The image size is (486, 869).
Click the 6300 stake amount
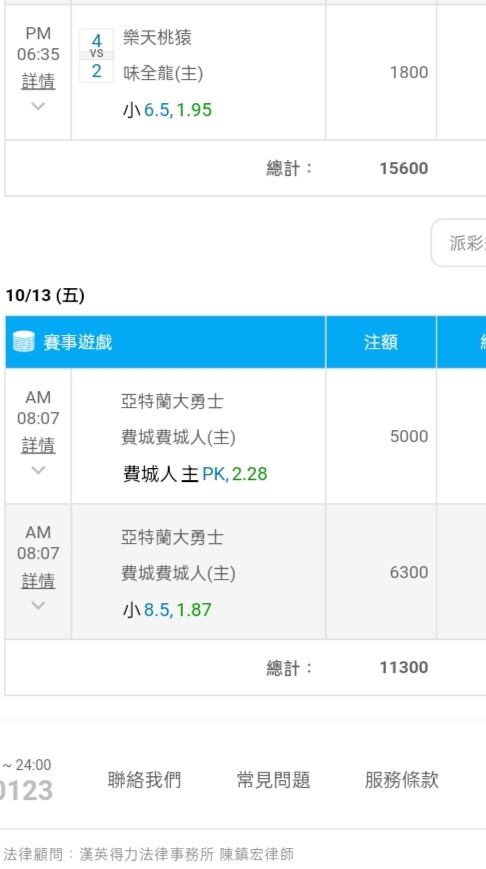tap(409, 572)
